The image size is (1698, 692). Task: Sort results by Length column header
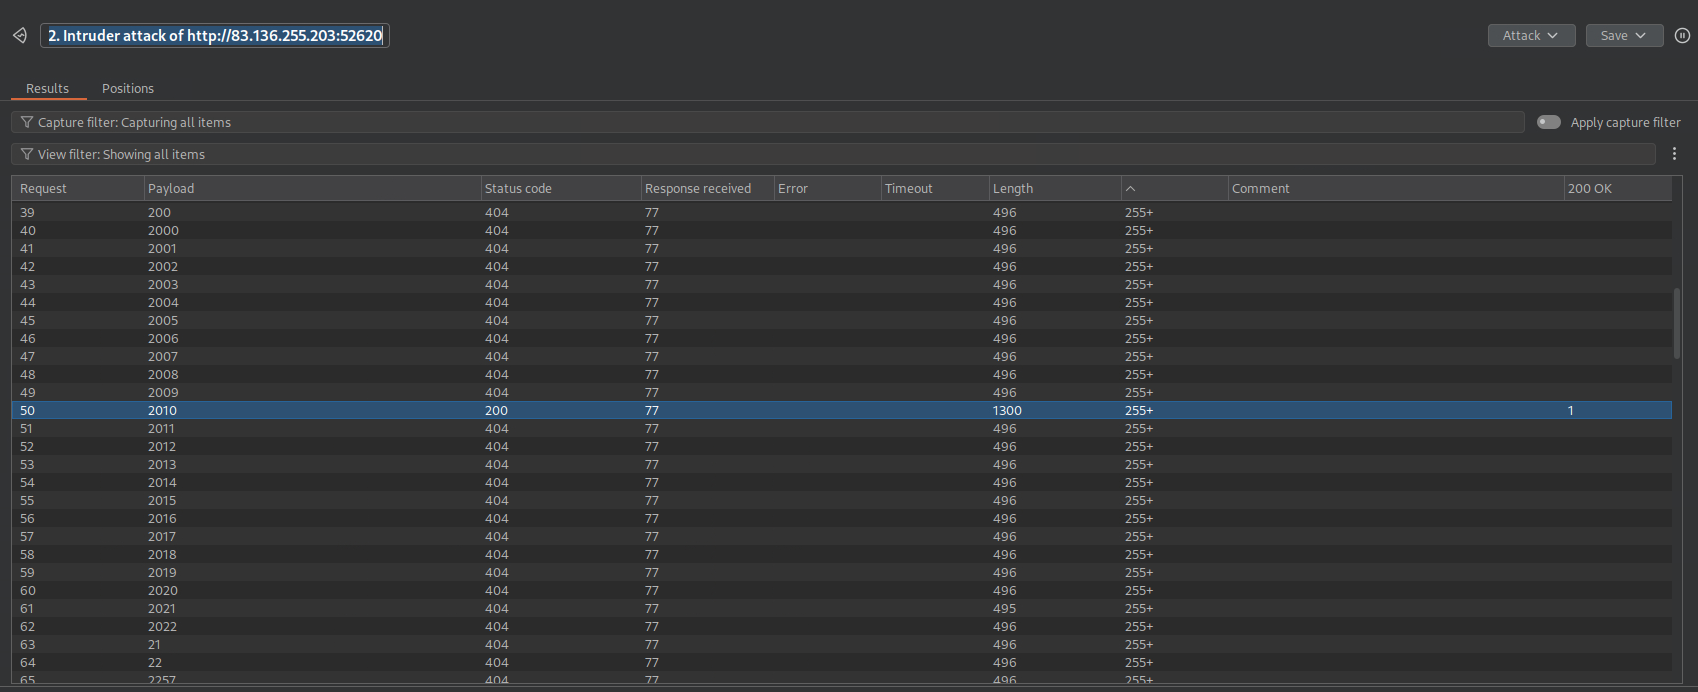coord(1013,189)
